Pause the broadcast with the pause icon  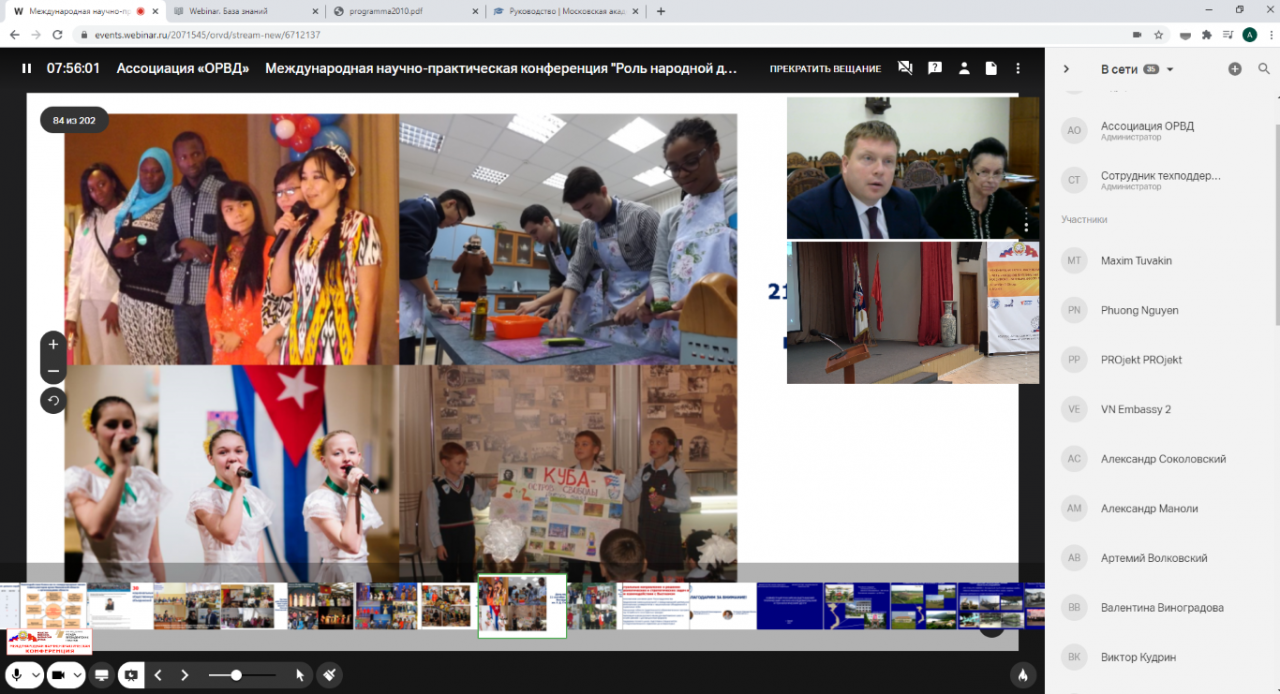[27, 69]
